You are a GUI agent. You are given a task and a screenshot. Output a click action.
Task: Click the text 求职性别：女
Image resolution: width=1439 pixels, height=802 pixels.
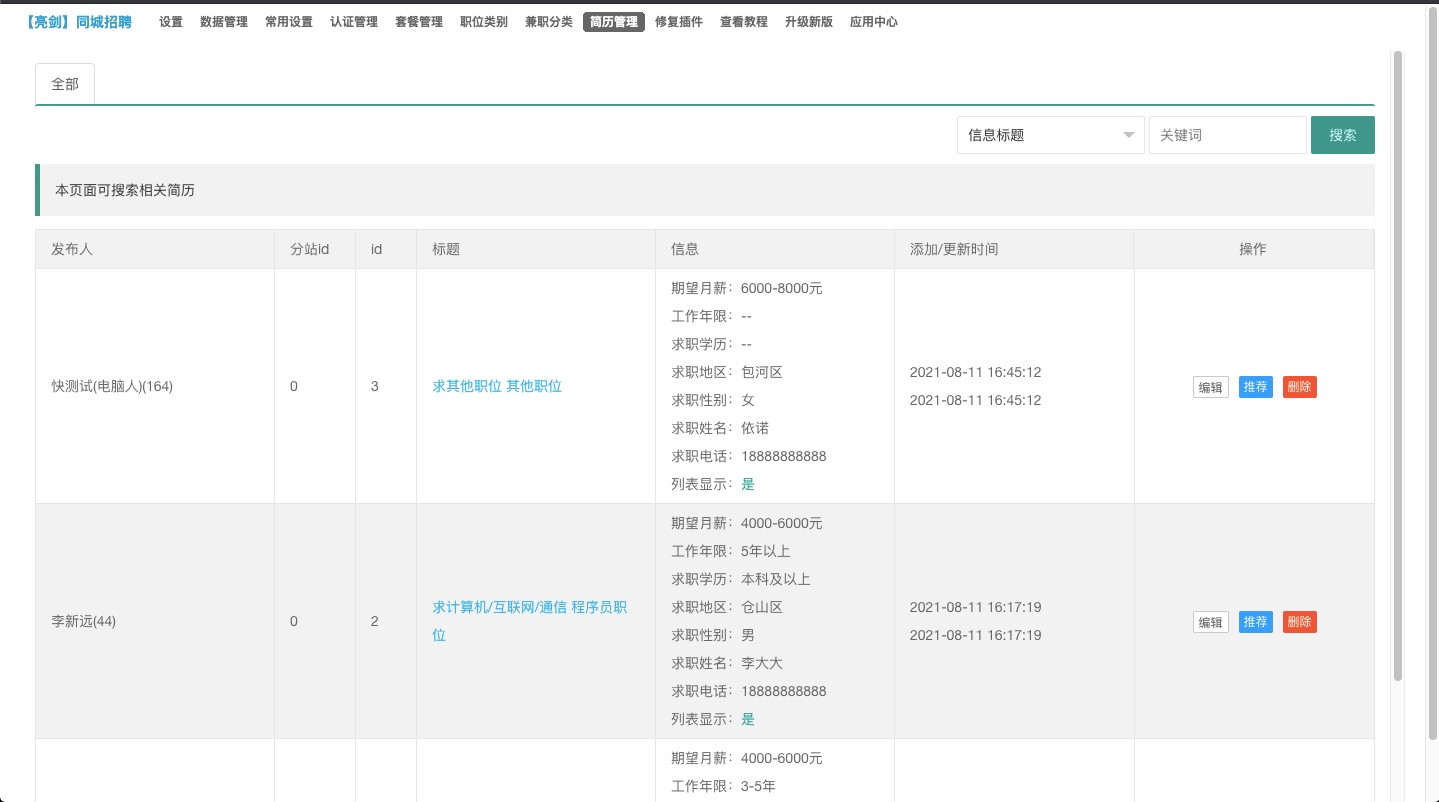click(x=713, y=400)
